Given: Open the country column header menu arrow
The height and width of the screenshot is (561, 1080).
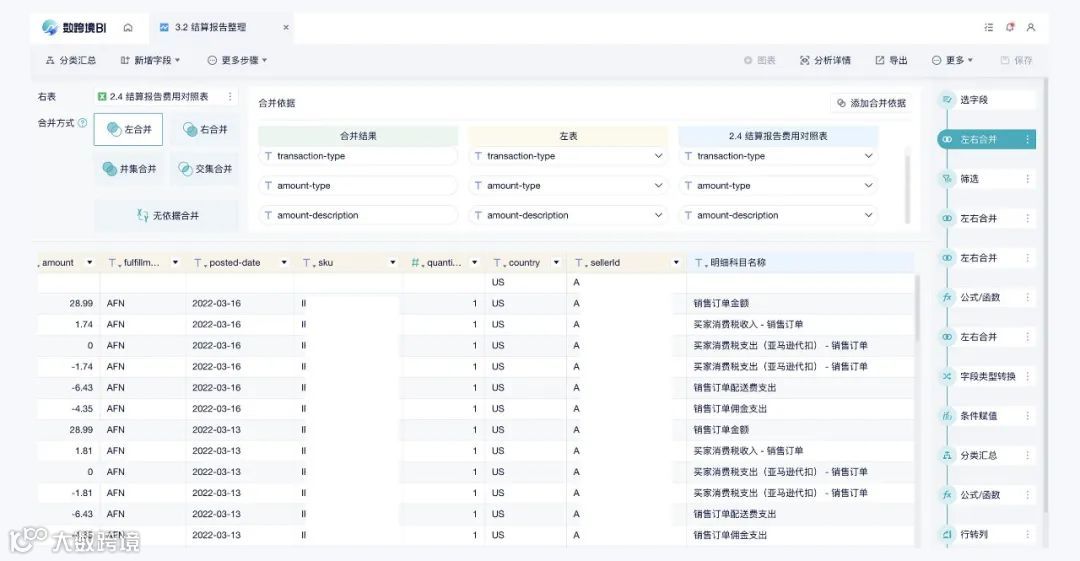Looking at the screenshot, I should tap(557, 263).
